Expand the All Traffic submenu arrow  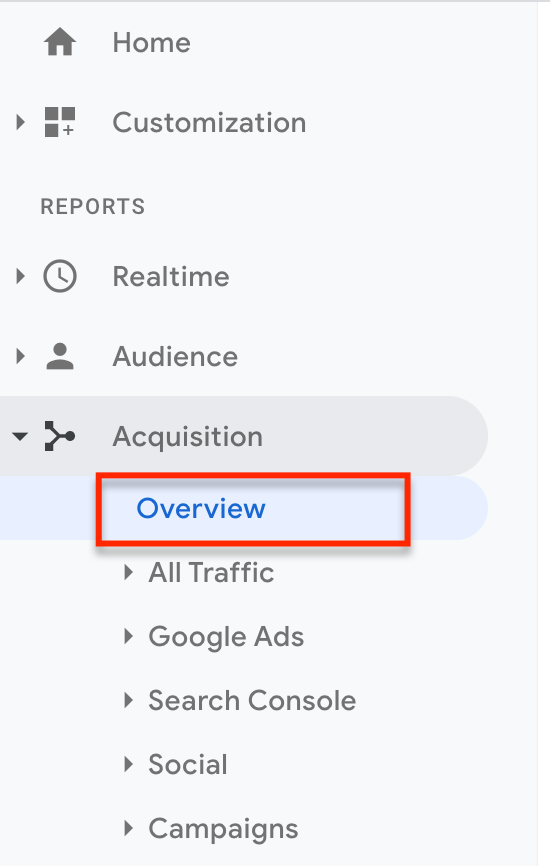(x=129, y=572)
